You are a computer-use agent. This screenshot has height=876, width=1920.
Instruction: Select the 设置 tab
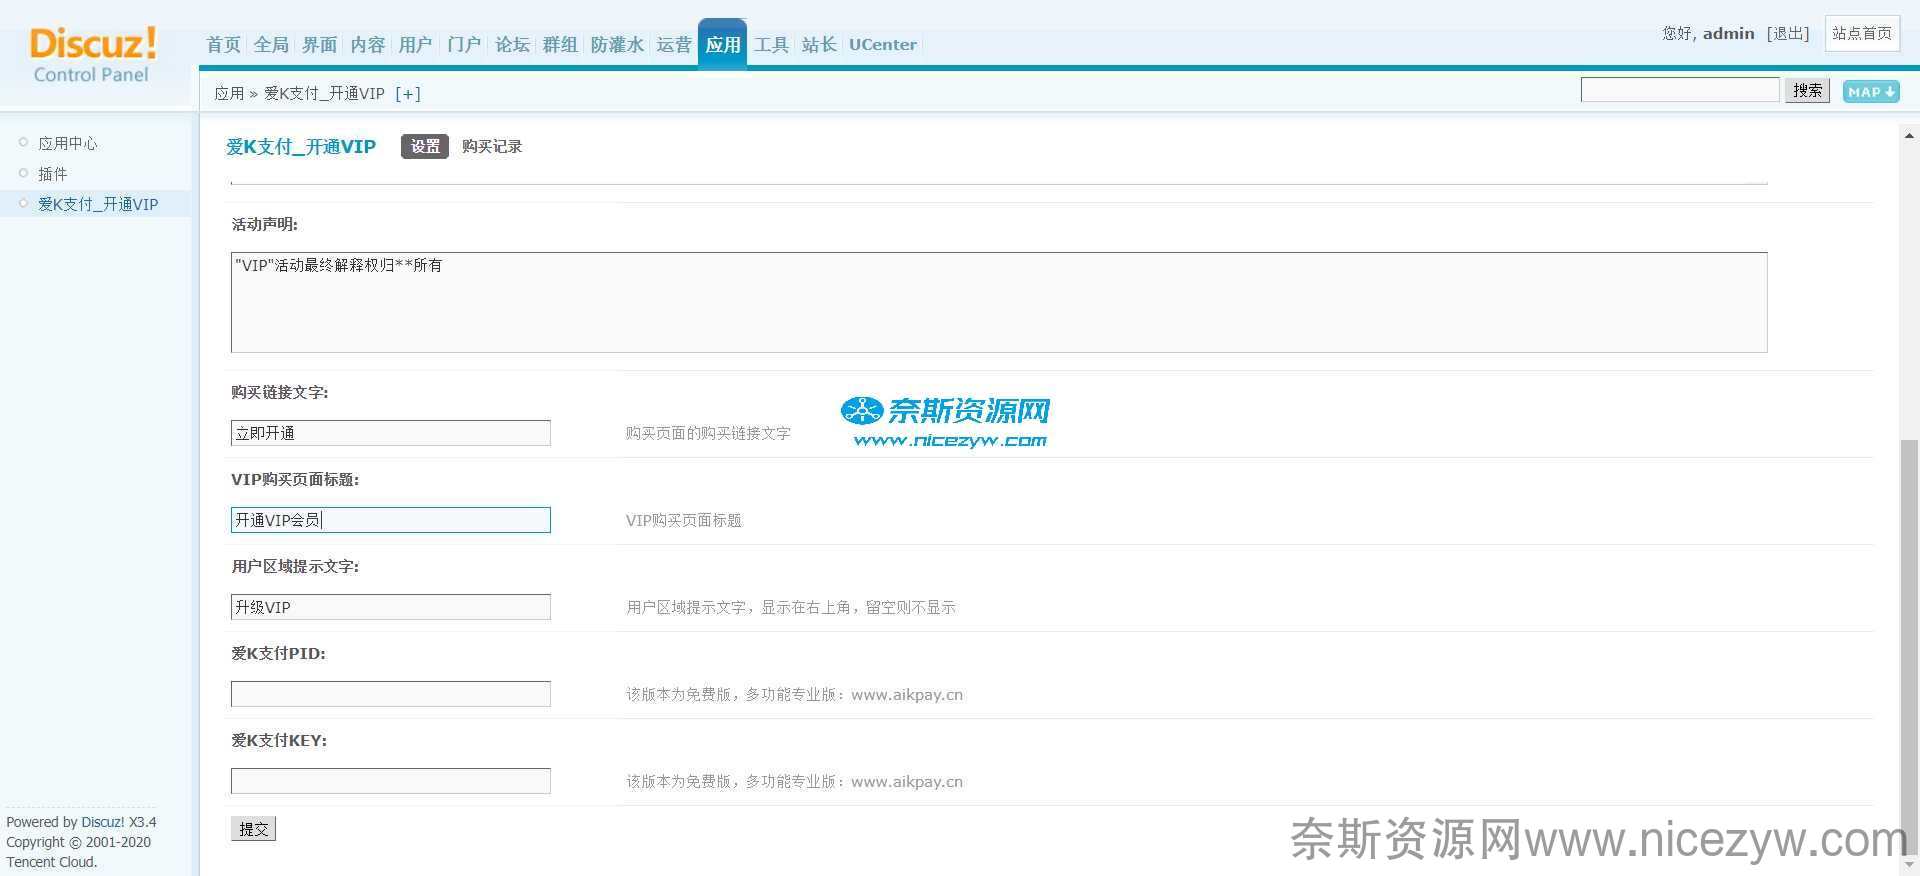pyautogui.click(x=424, y=147)
